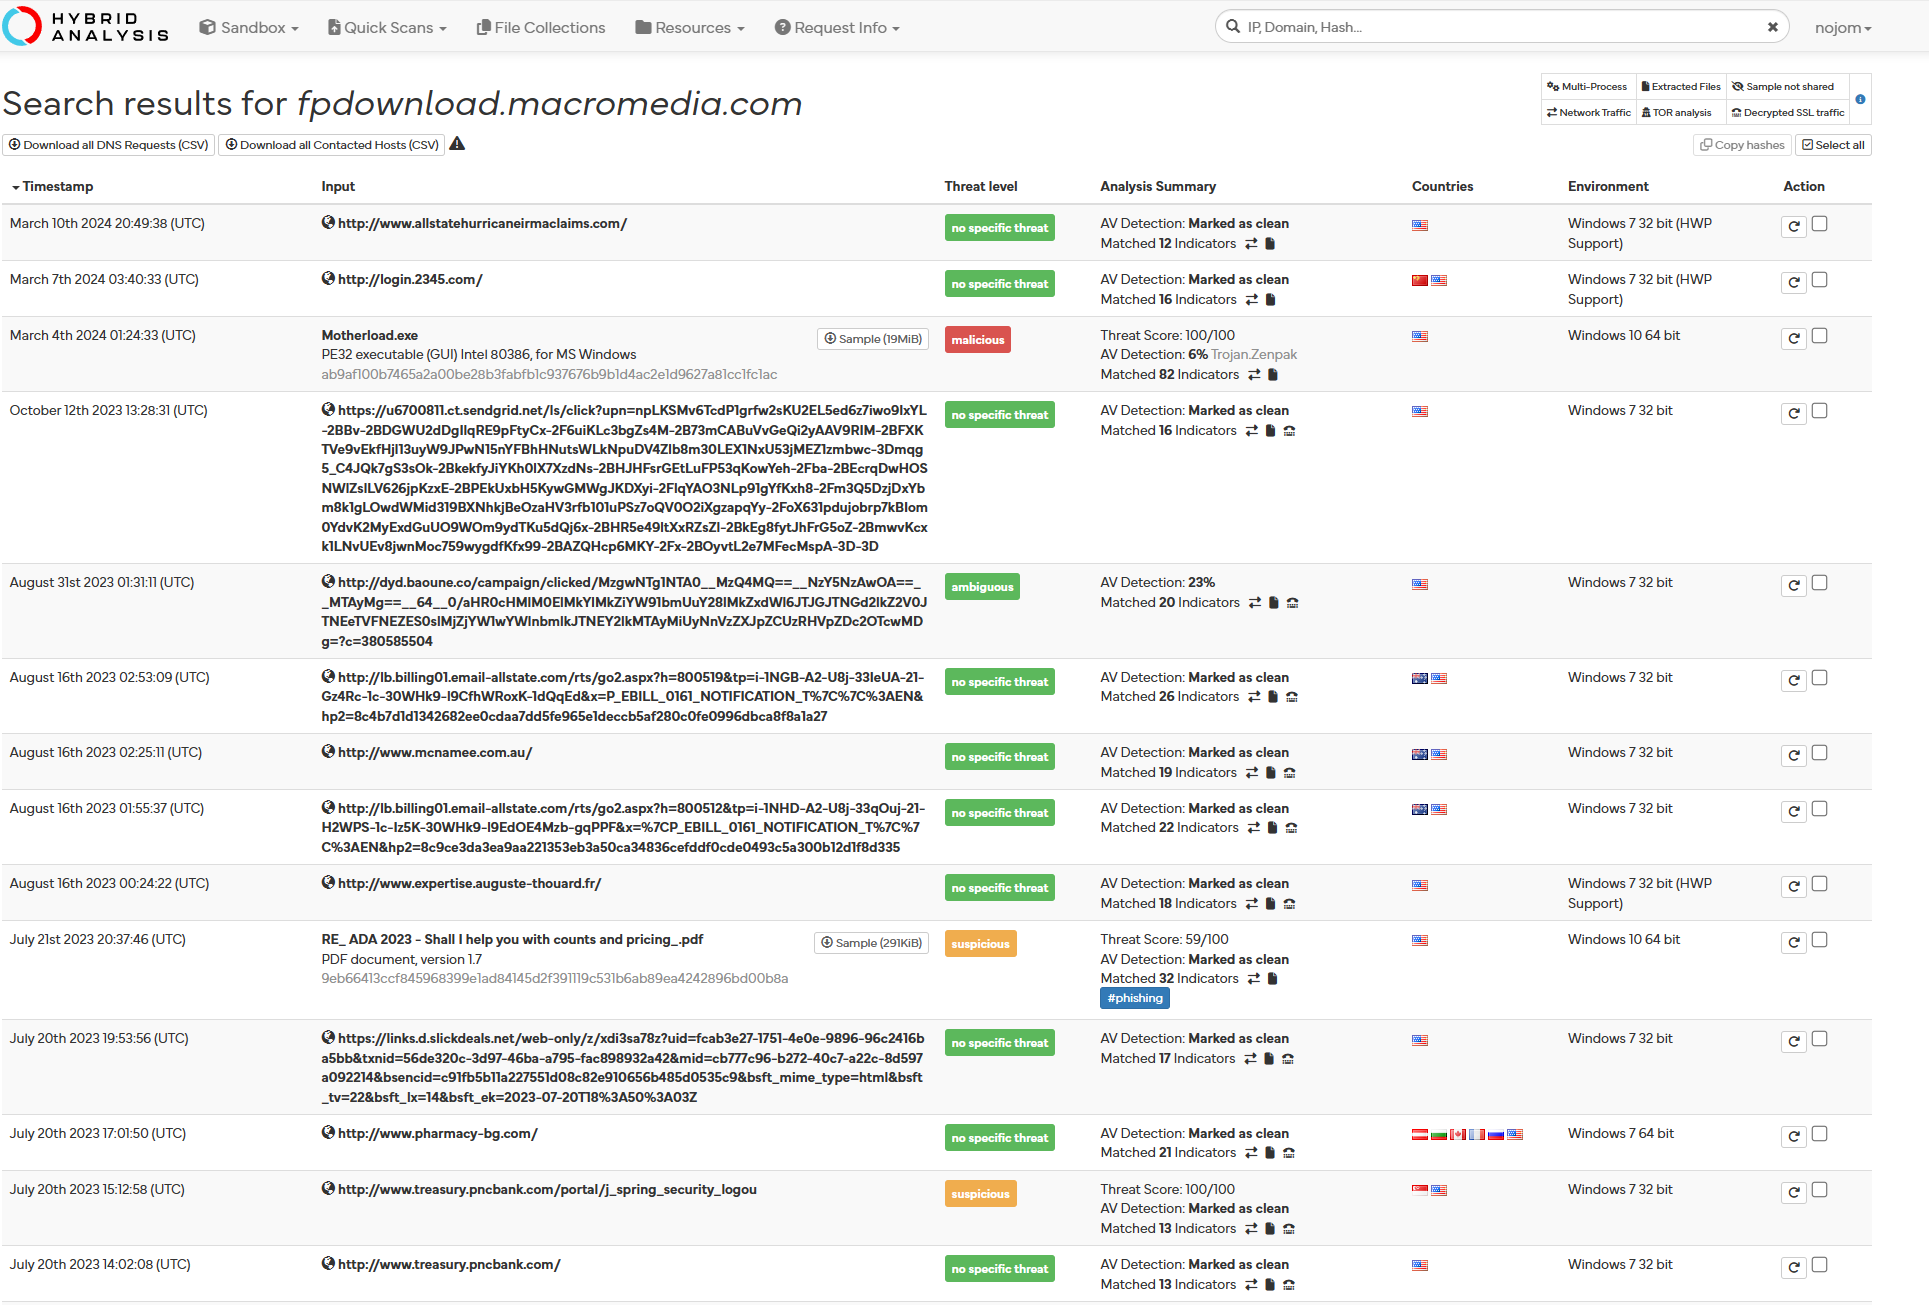Open the pharmacy-bg.com report link
Screen dimensions: 1929x1305
tap(438, 1134)
